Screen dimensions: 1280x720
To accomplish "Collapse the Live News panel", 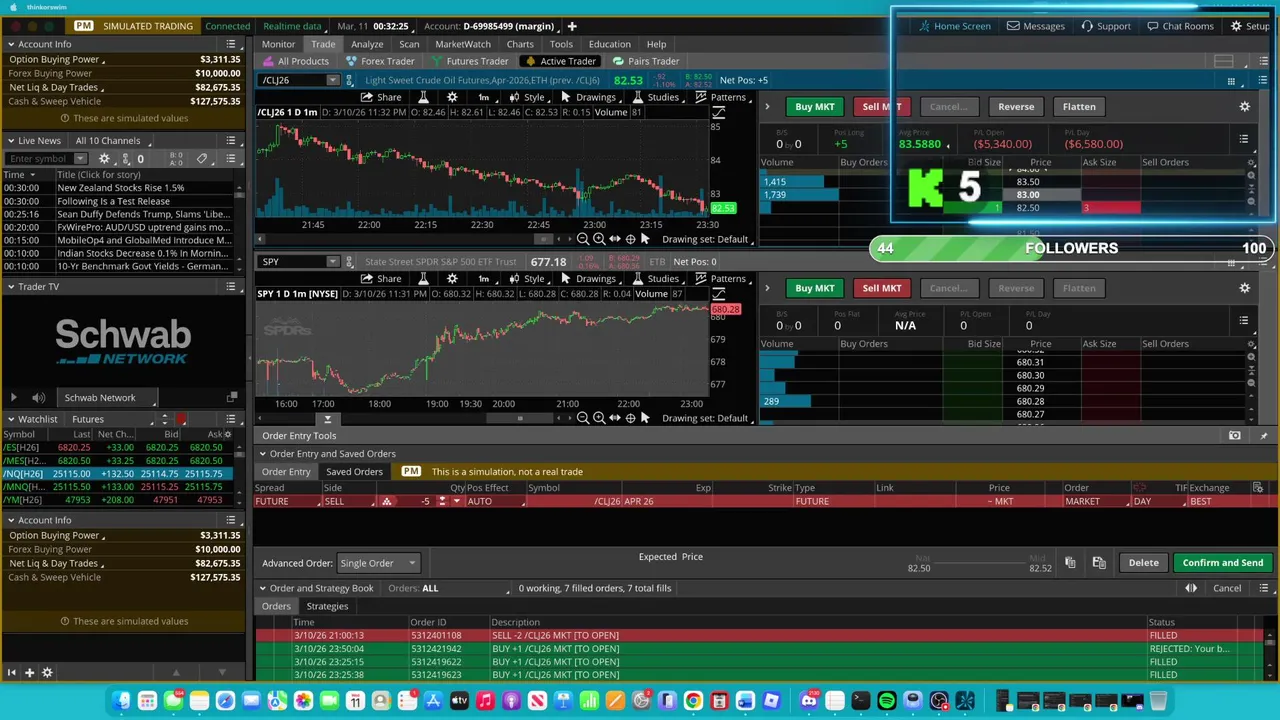I will click(x=10, y=141).
